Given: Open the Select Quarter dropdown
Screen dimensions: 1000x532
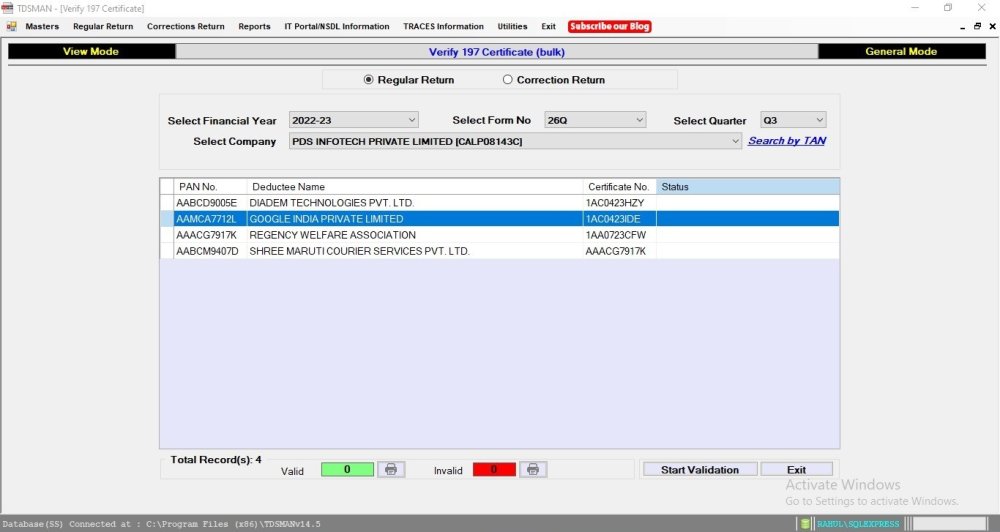Looking at the screenshot, I should point(793,120).
